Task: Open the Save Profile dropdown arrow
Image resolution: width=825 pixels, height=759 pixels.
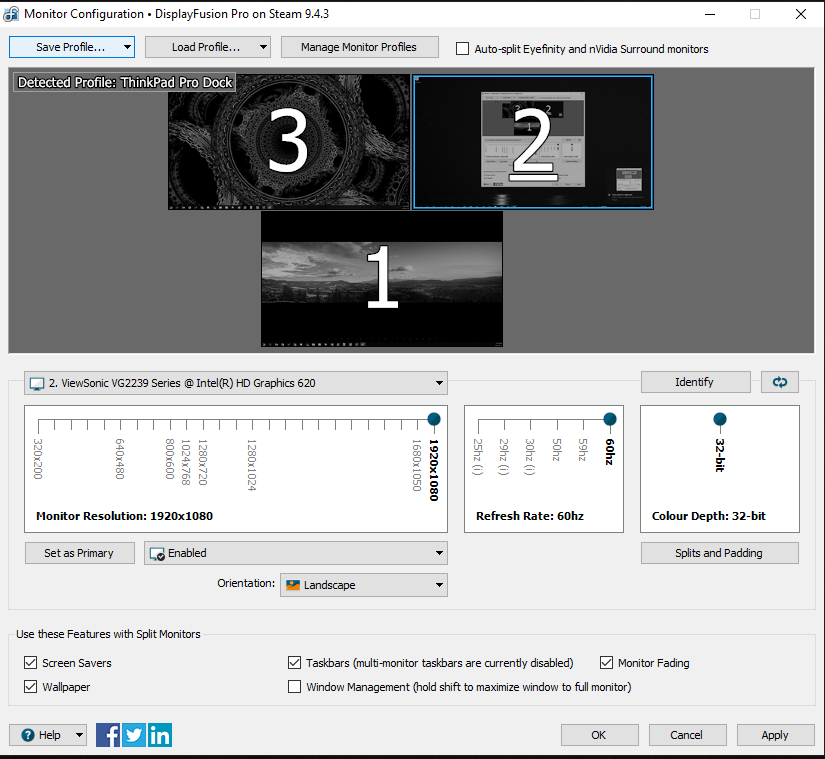Action: pyautogui.click(x=127, y=47)
